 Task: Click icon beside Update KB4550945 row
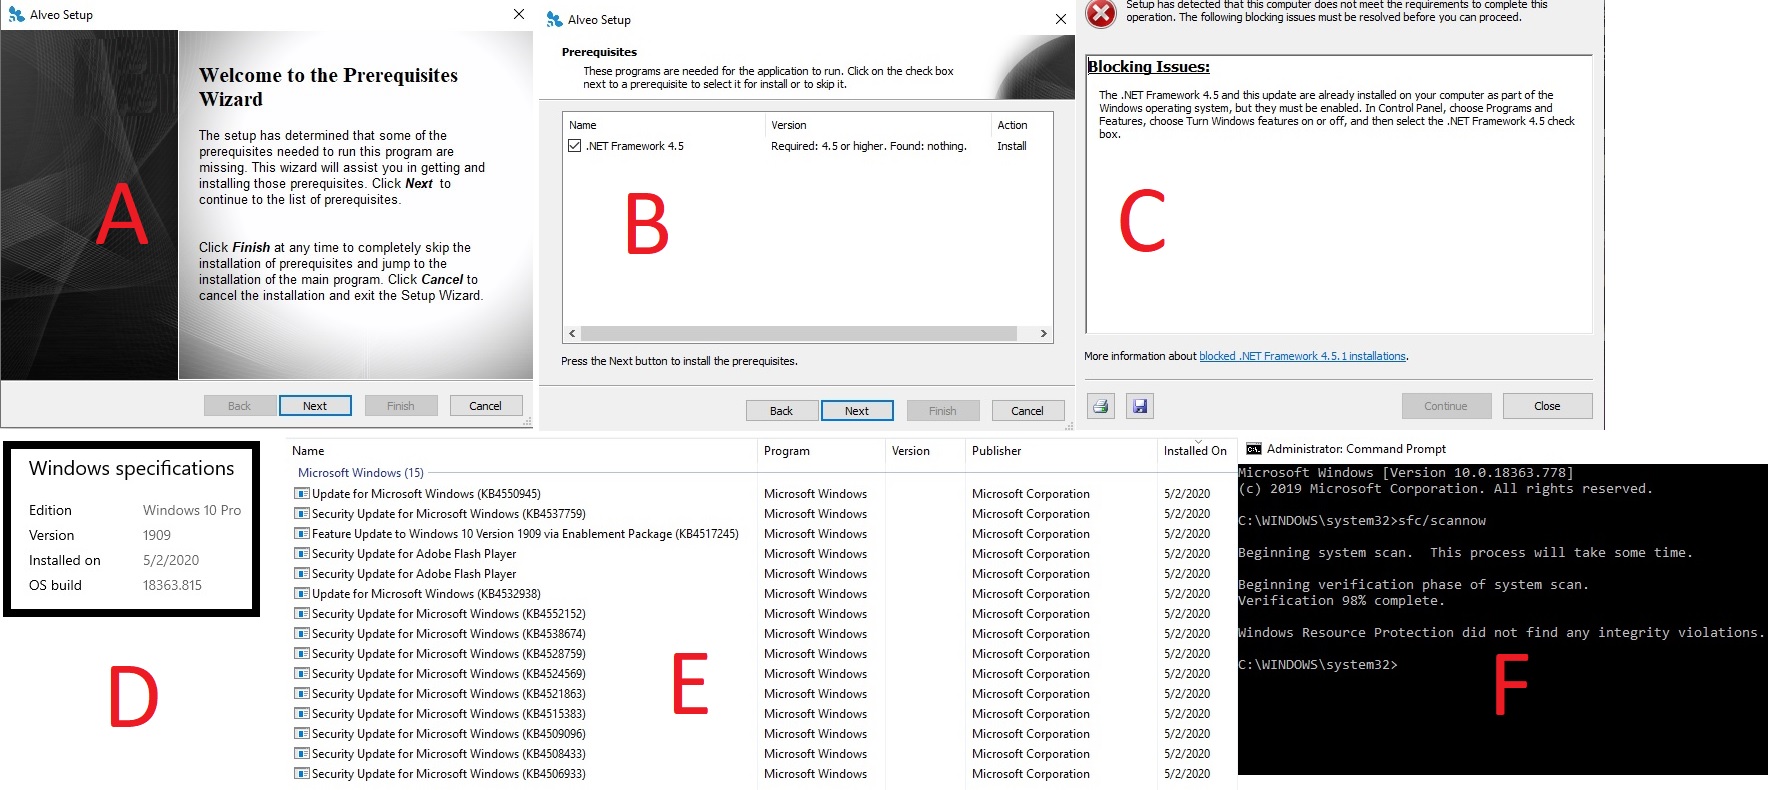301,494
